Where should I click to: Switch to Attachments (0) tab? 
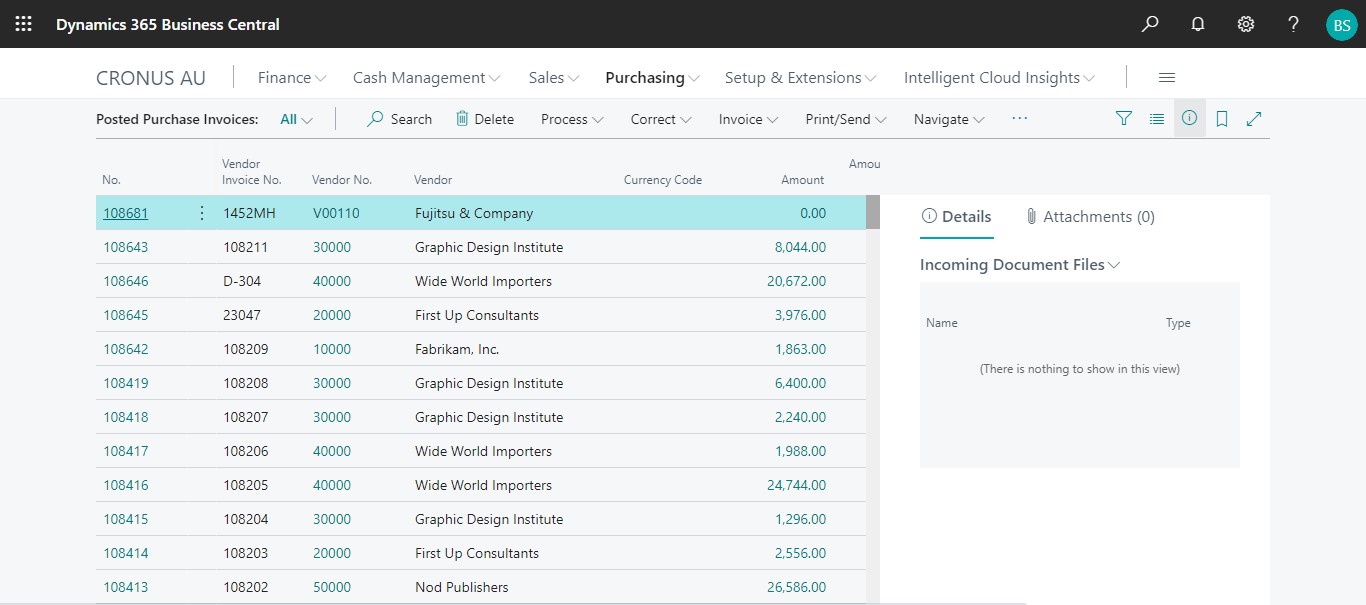[1090, 217]
